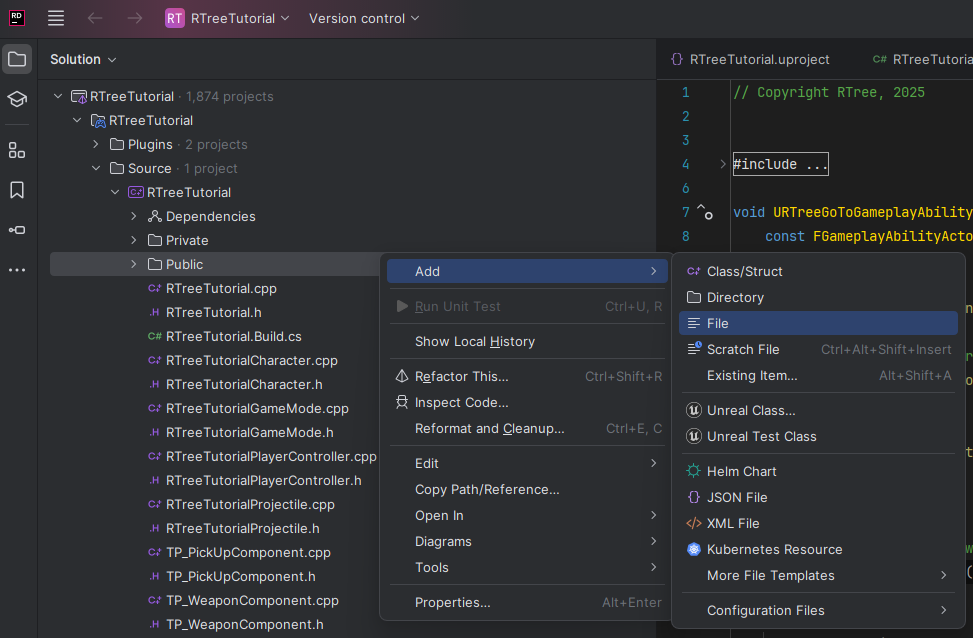Add a new File
Viewport: 973px width, 638px height.
pyautogui.click(x=818, y=323)
